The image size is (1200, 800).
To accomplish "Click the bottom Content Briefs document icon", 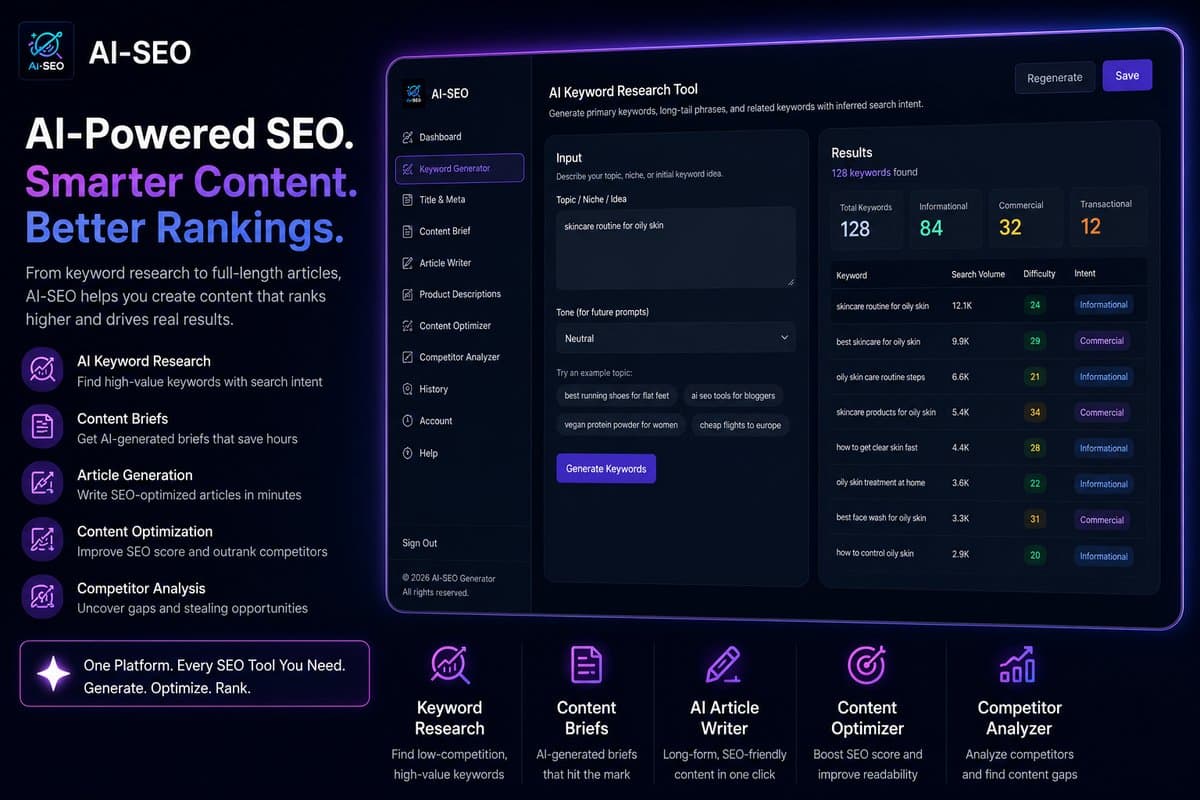I will pyautogui.click(x=586, y=664).
